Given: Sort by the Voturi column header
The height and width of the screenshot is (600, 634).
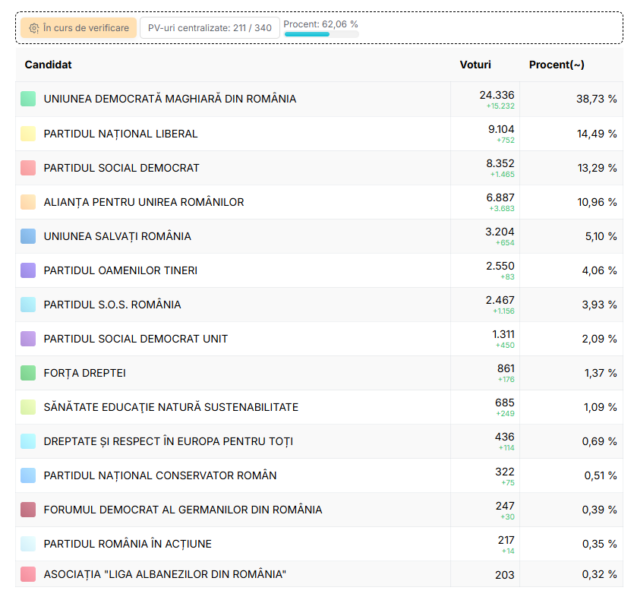Looking at the screenshot, I should coord(475,65).
